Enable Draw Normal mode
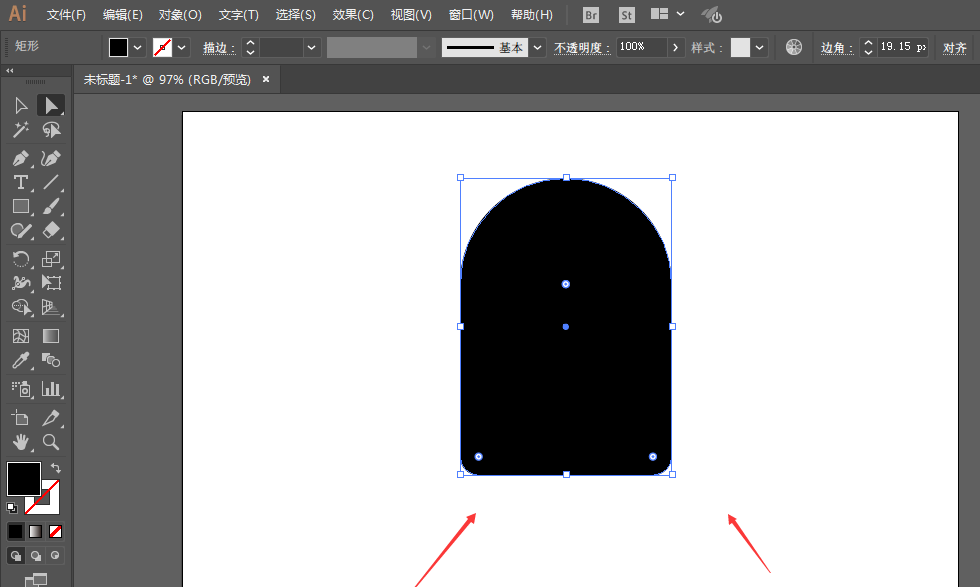This screenshot has height=587, width=980. (16, 555)
